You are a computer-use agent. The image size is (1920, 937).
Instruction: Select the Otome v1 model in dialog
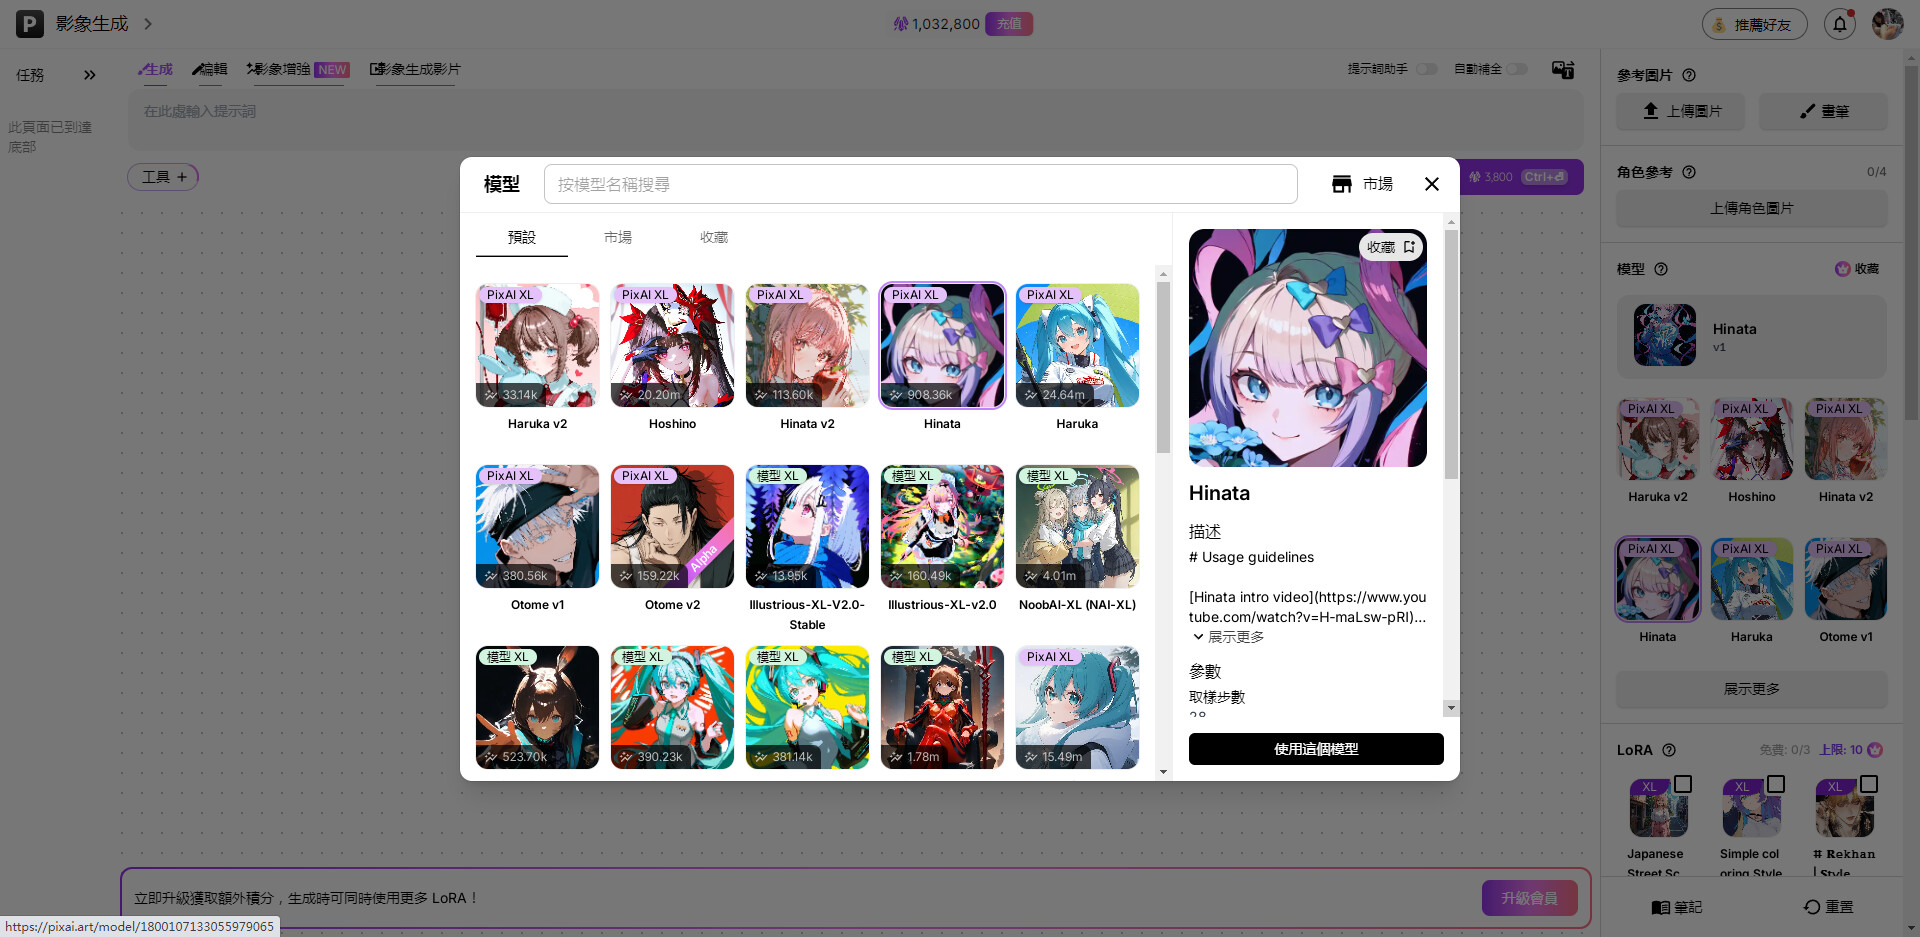pos(537,527)
